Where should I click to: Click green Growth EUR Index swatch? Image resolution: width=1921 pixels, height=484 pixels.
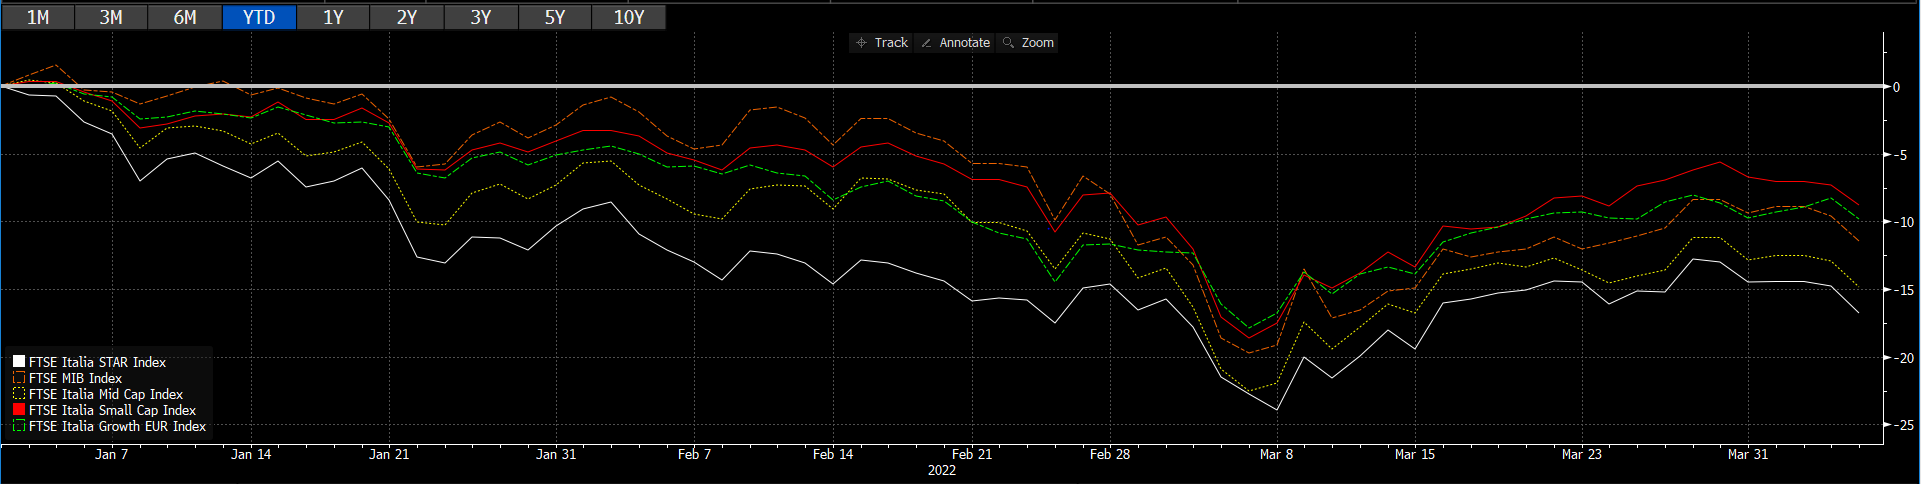pyautogui.click(x=19, y=426)
